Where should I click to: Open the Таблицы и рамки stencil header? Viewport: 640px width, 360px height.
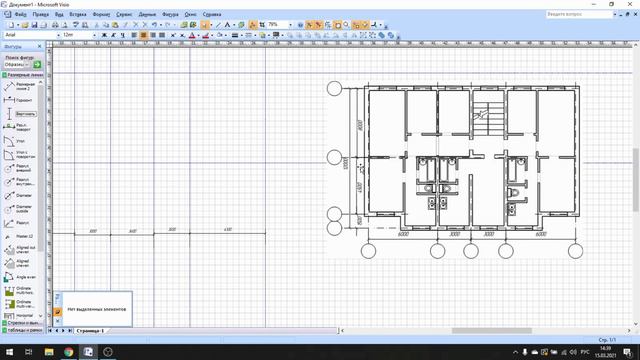coord(22,330)
